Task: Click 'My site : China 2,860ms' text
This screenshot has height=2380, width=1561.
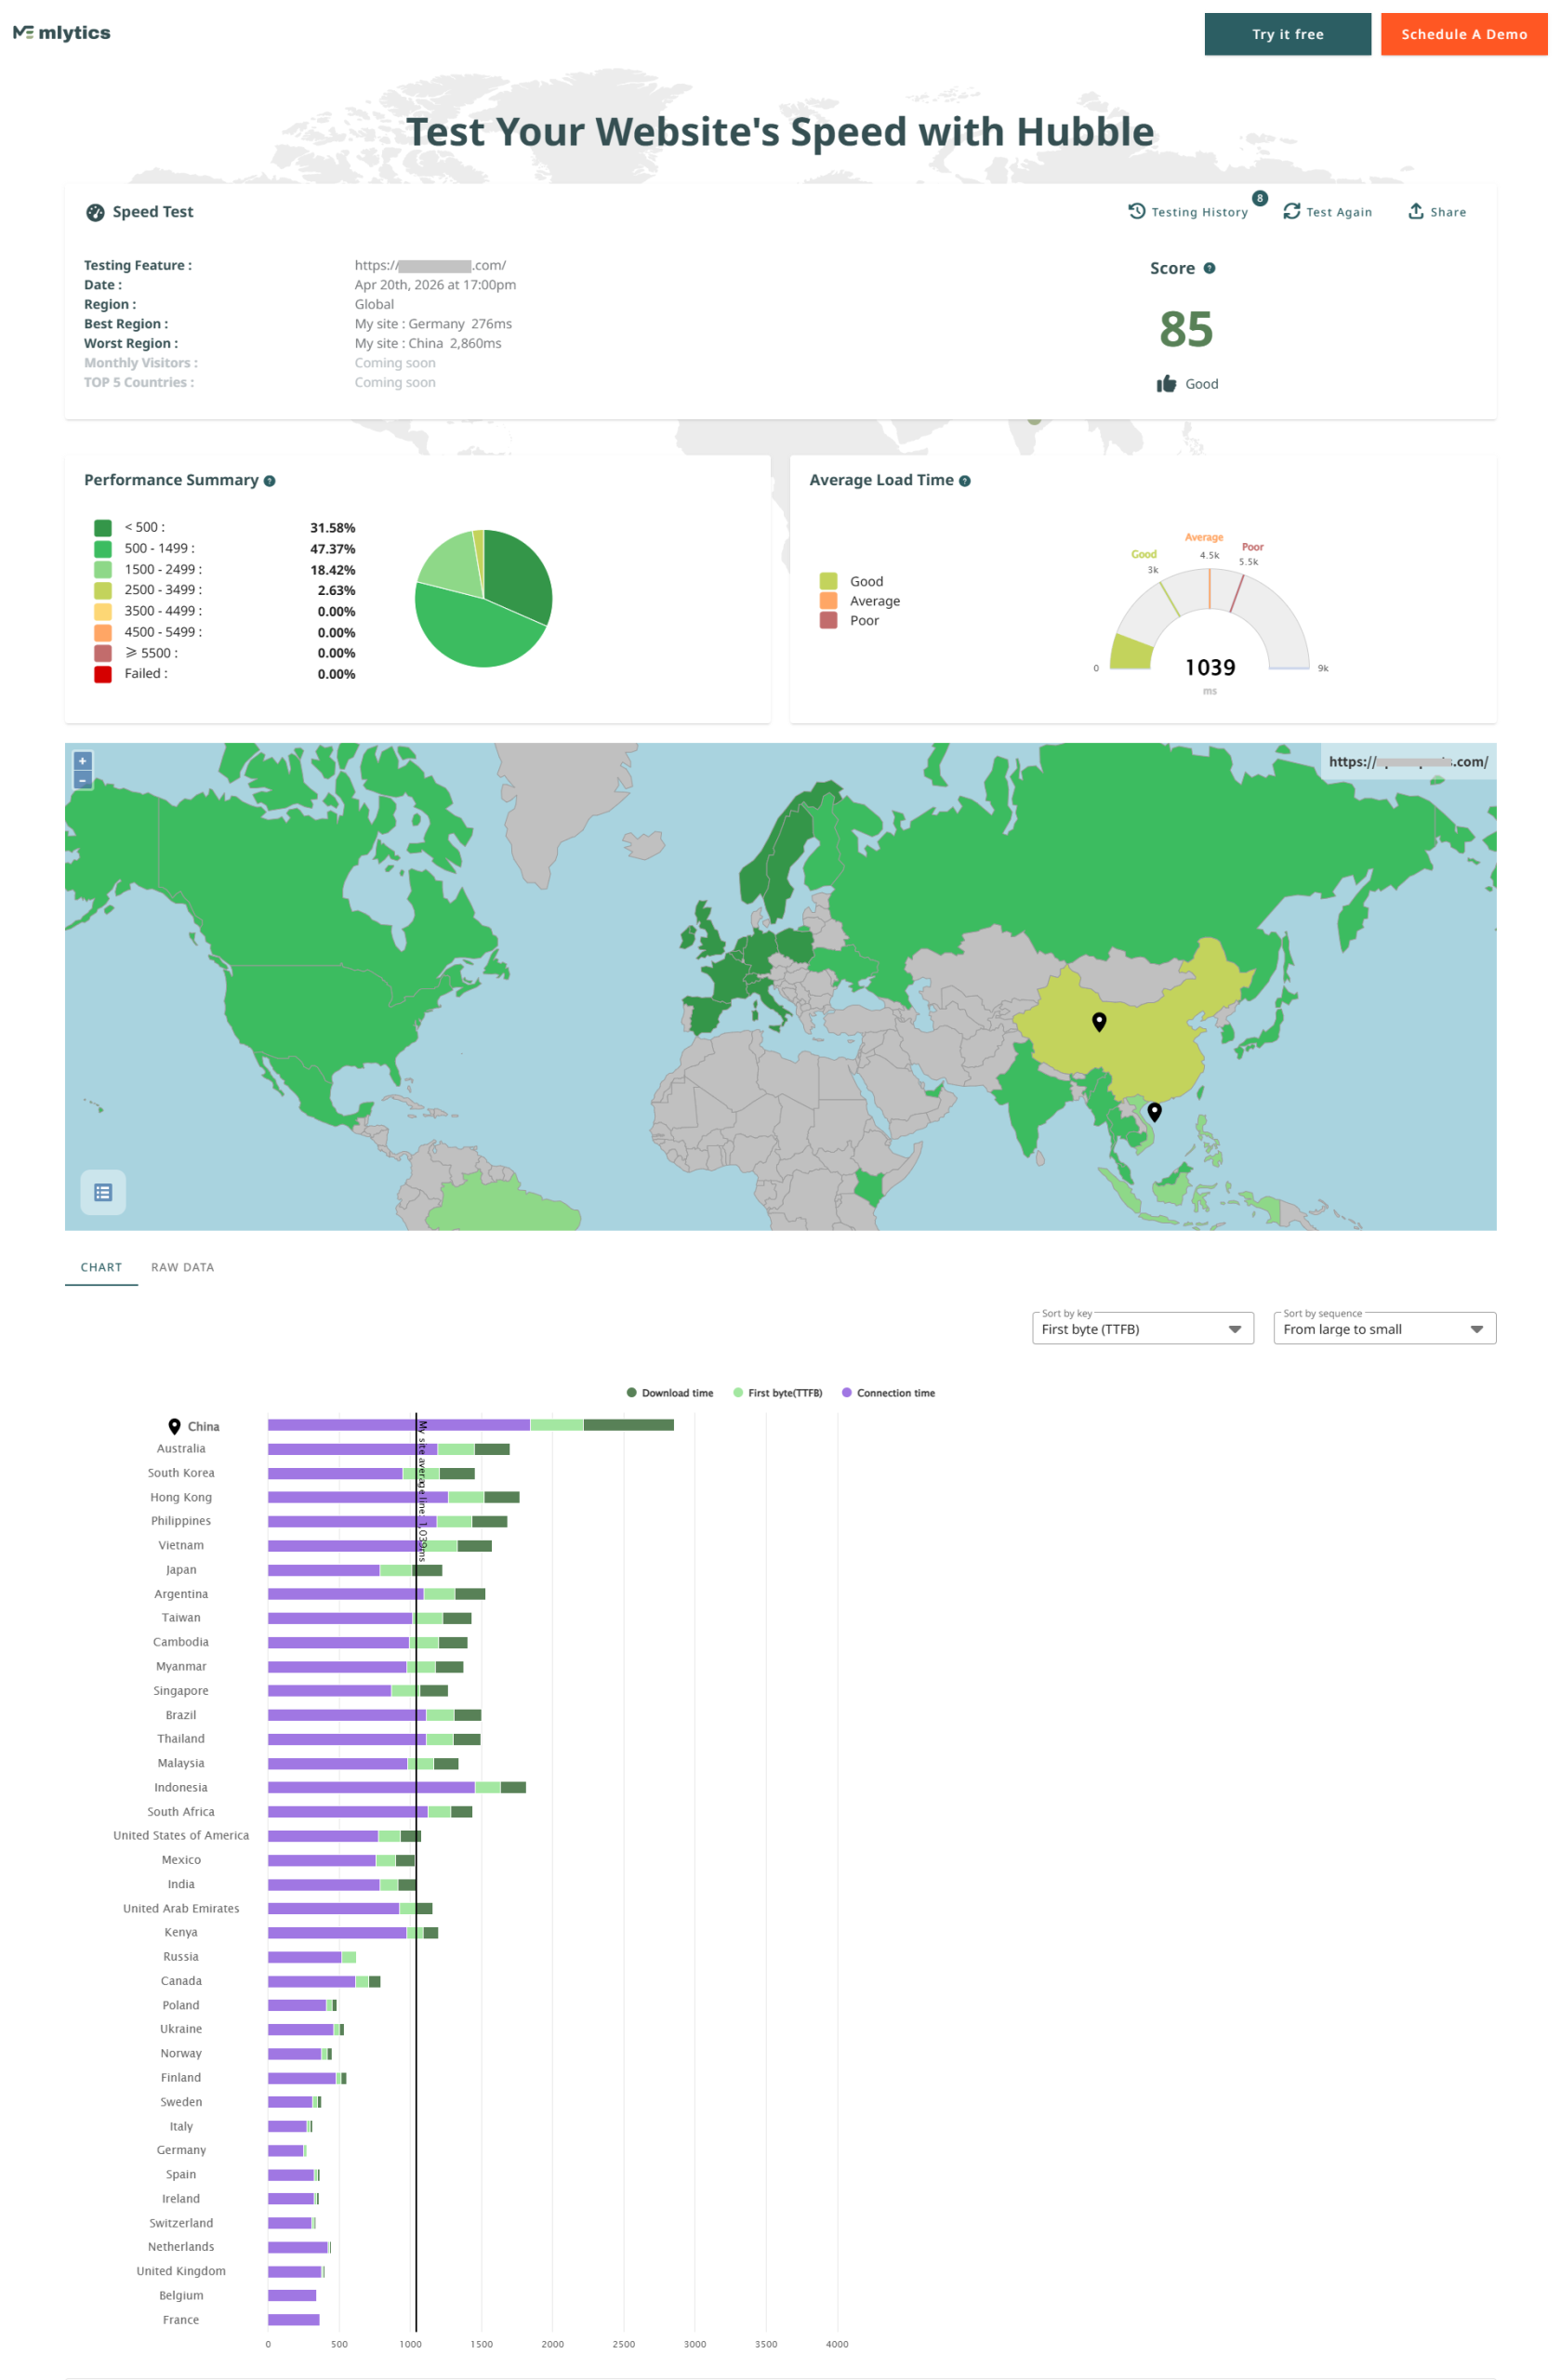Action: 428,343
